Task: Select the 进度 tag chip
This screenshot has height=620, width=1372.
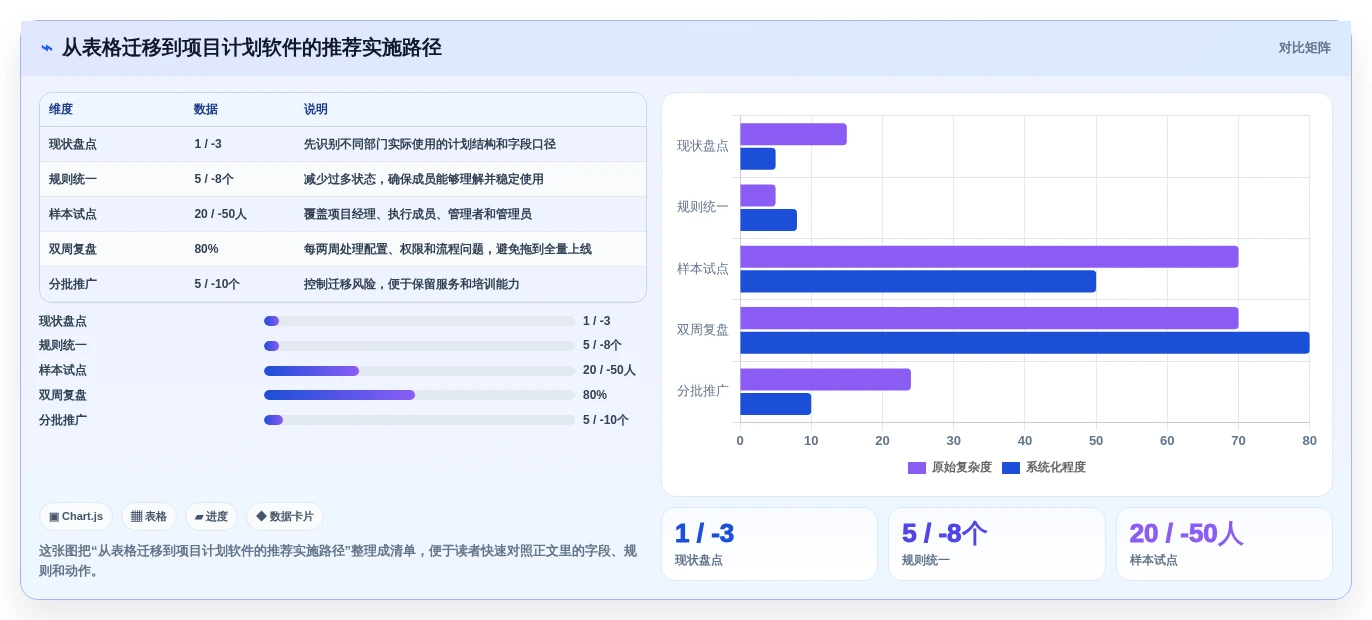Action: pyautogui.click(x=211, y=517)
